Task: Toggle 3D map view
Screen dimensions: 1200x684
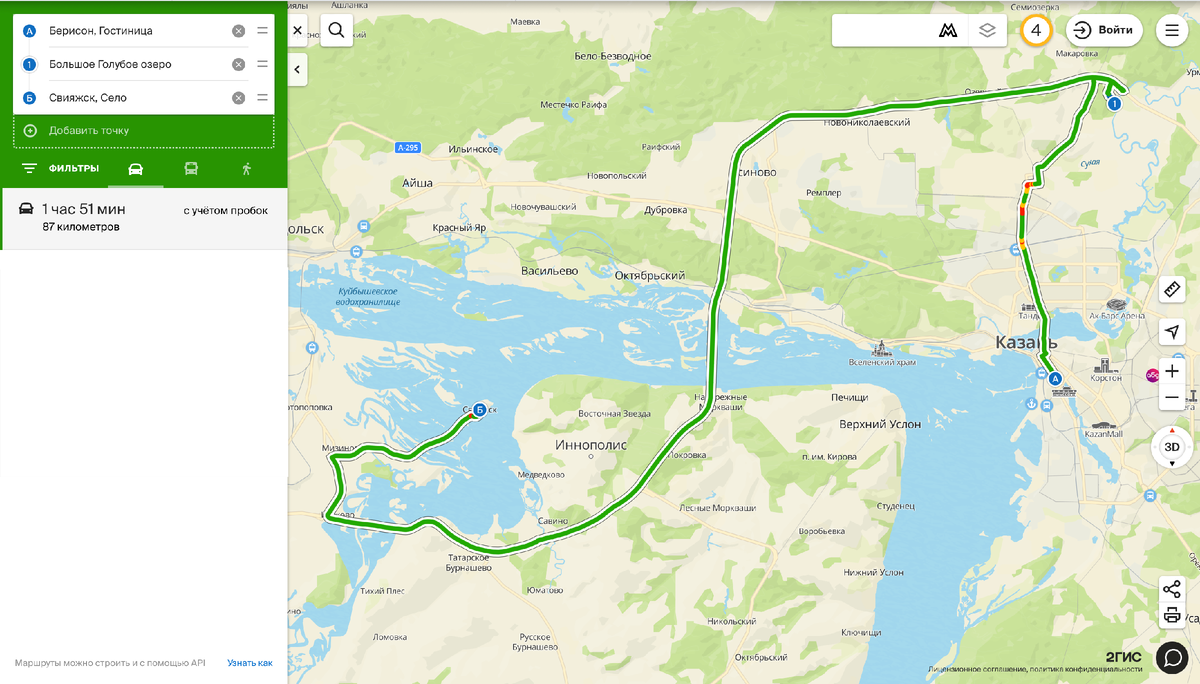Action: point(1172,446)
